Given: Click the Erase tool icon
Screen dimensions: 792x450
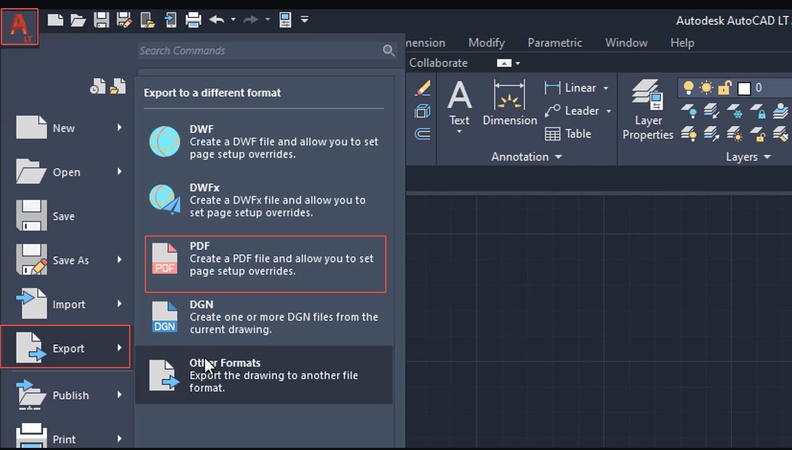Looking at the screenshot, I should [423, 88].
